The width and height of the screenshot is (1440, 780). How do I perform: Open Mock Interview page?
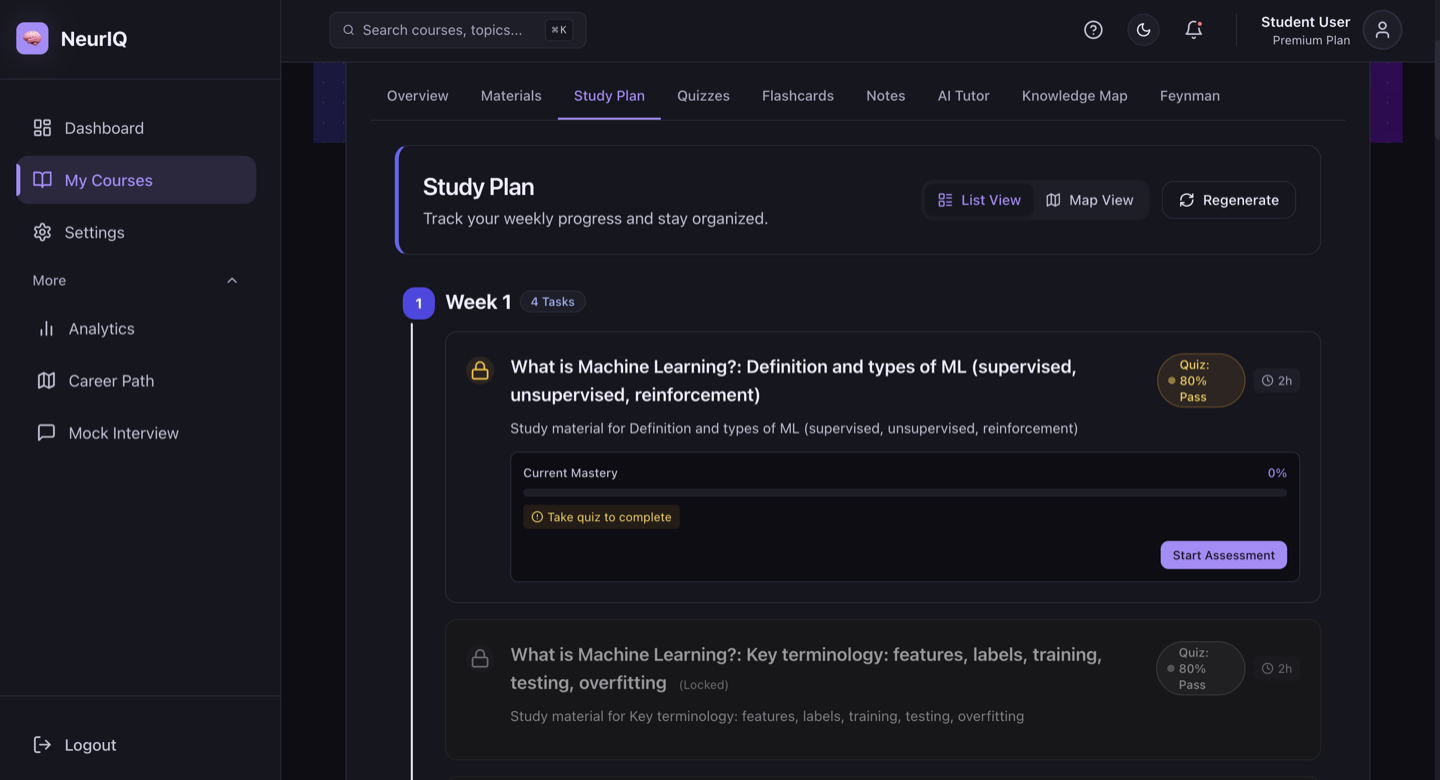point(136,432)
